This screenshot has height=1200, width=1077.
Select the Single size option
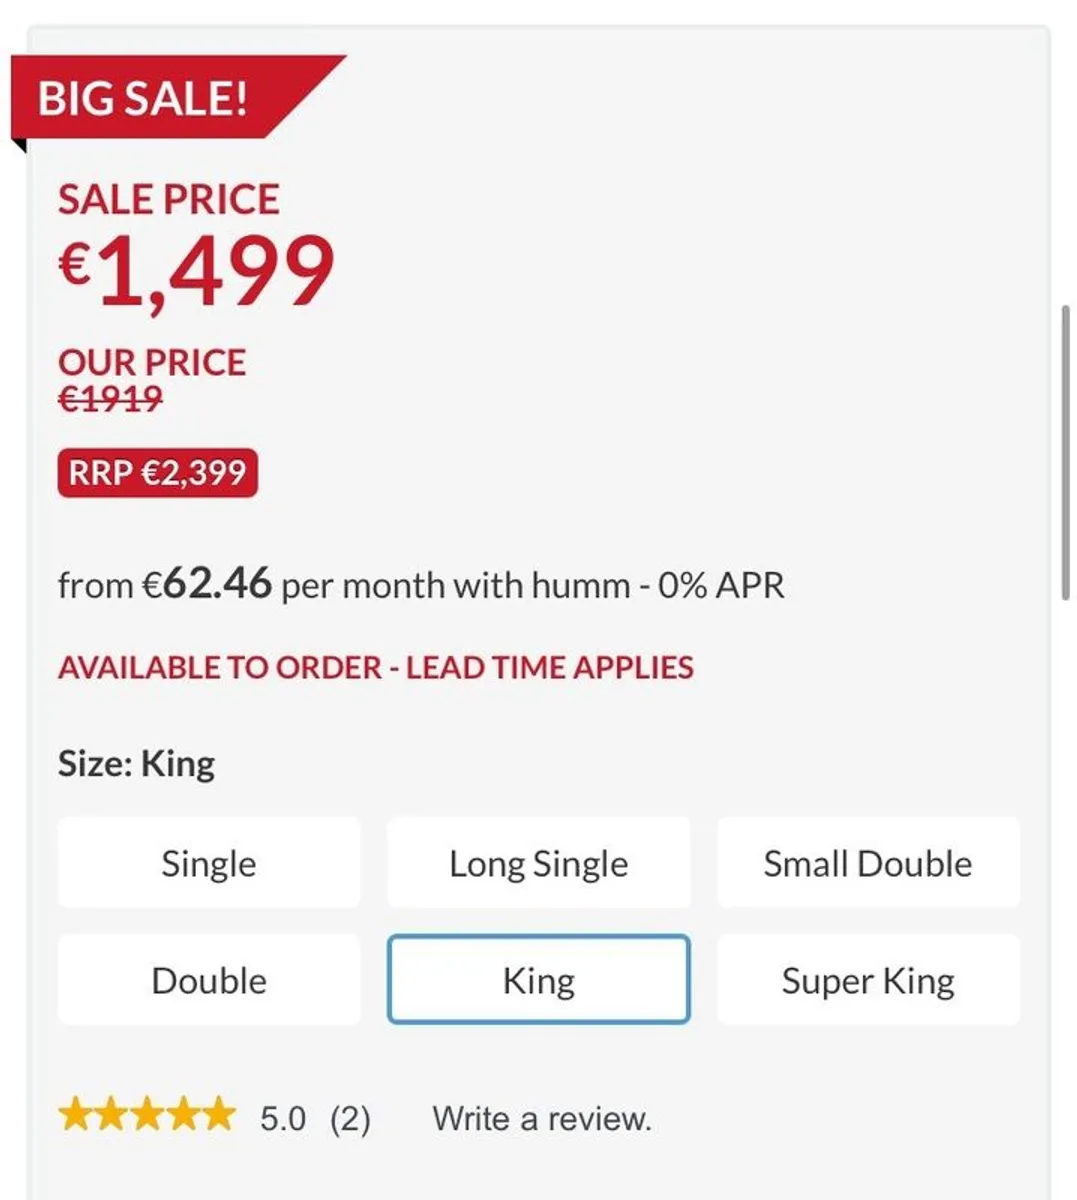(x=208, y=863)
